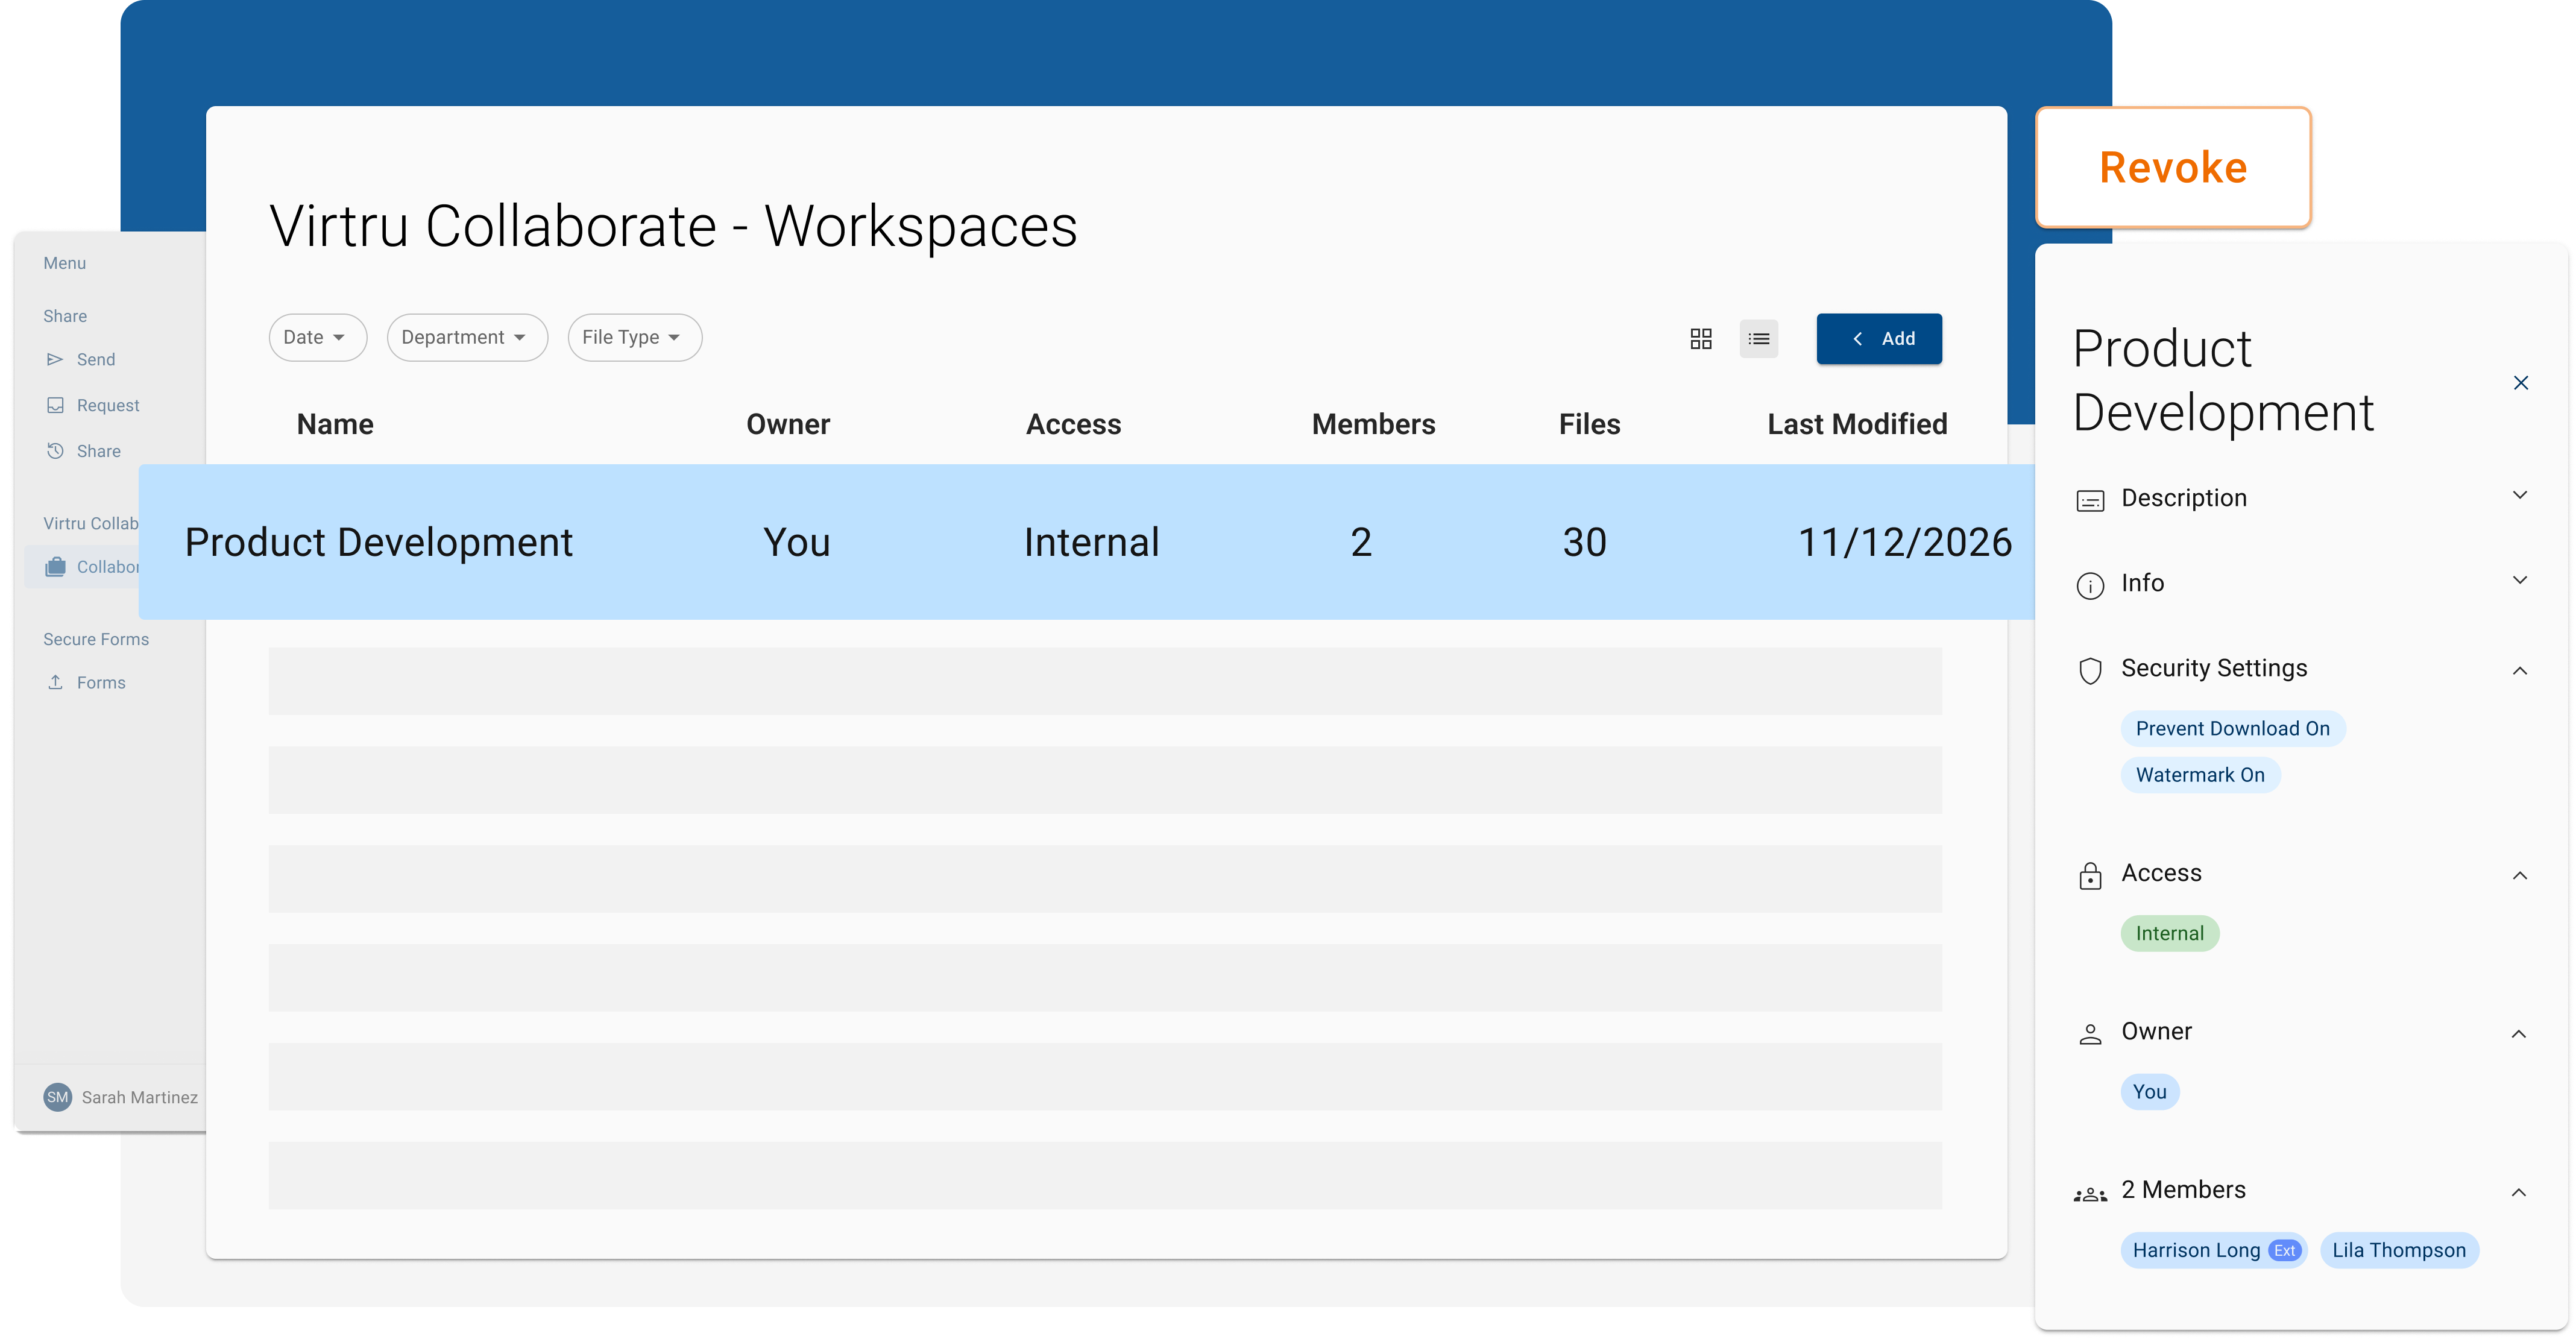Click the Description section icon
This screenshot has width=2576, height=1339.
2090,500
